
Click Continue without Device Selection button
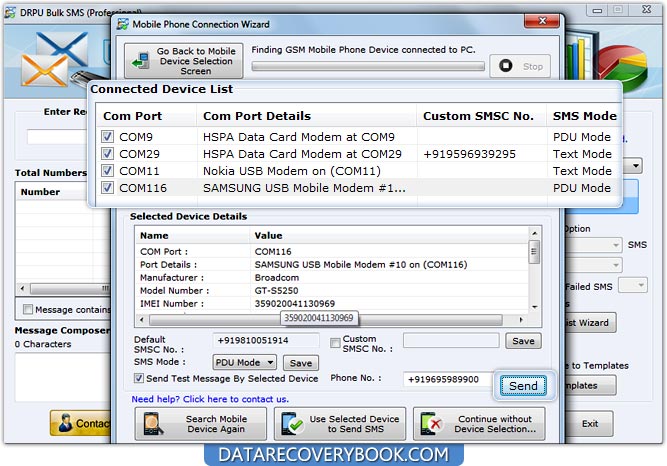point(479,424)
